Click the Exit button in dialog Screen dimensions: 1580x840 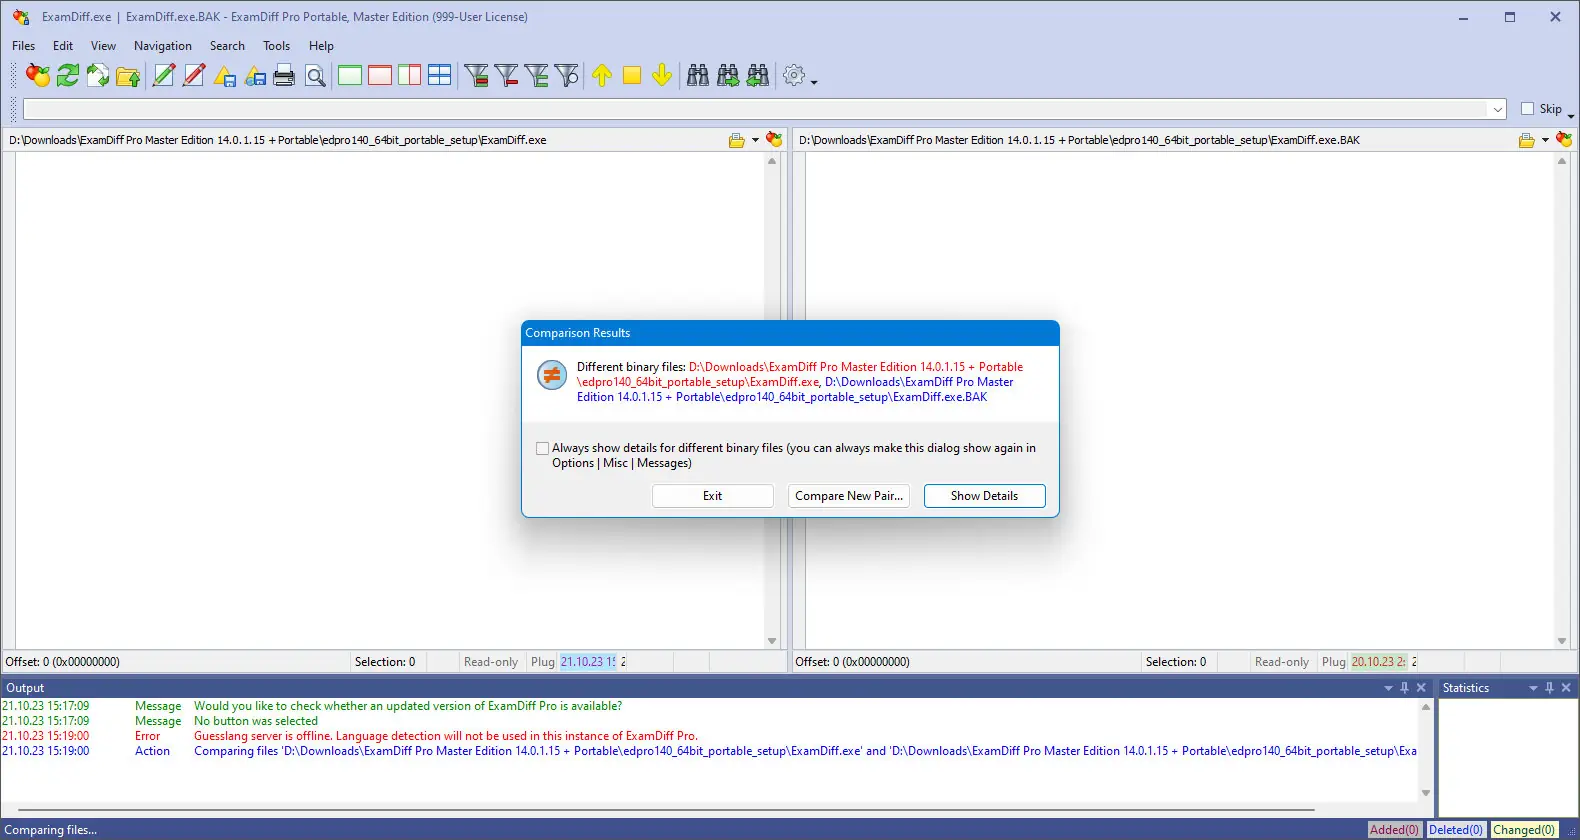click(x=713, y=496)
